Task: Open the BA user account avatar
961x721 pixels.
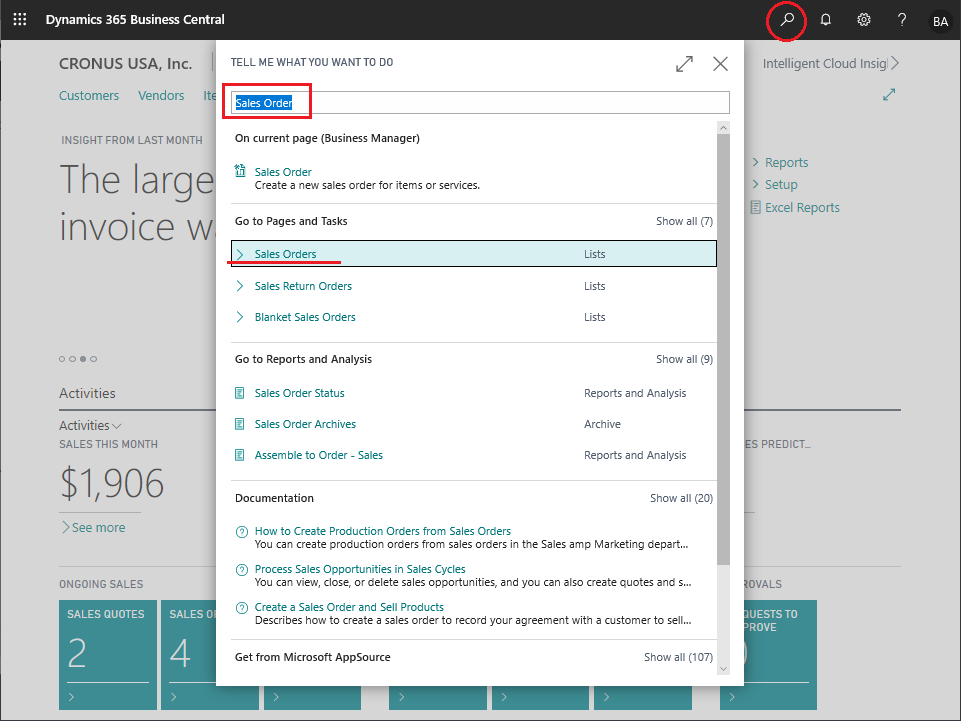Action: [940, 21]
